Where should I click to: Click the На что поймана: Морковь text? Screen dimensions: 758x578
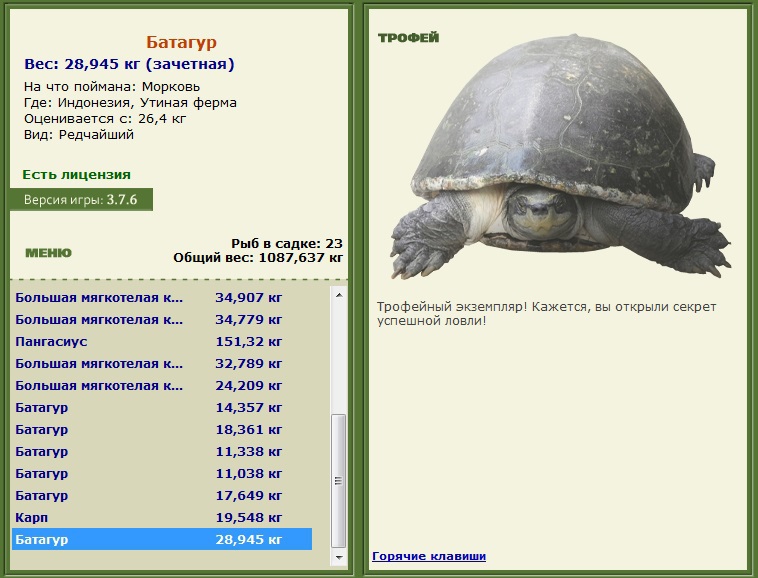pos(112,87)
